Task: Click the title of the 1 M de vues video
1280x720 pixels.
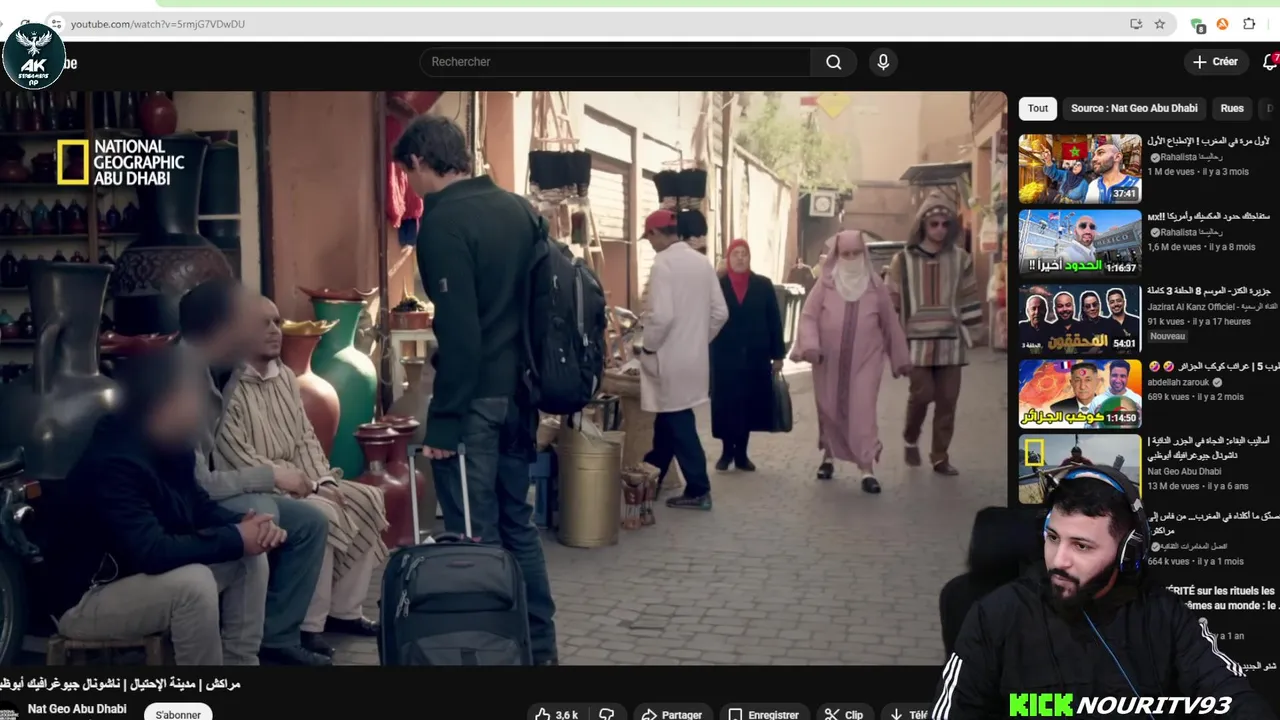Action: click(x=1208, y=141)
